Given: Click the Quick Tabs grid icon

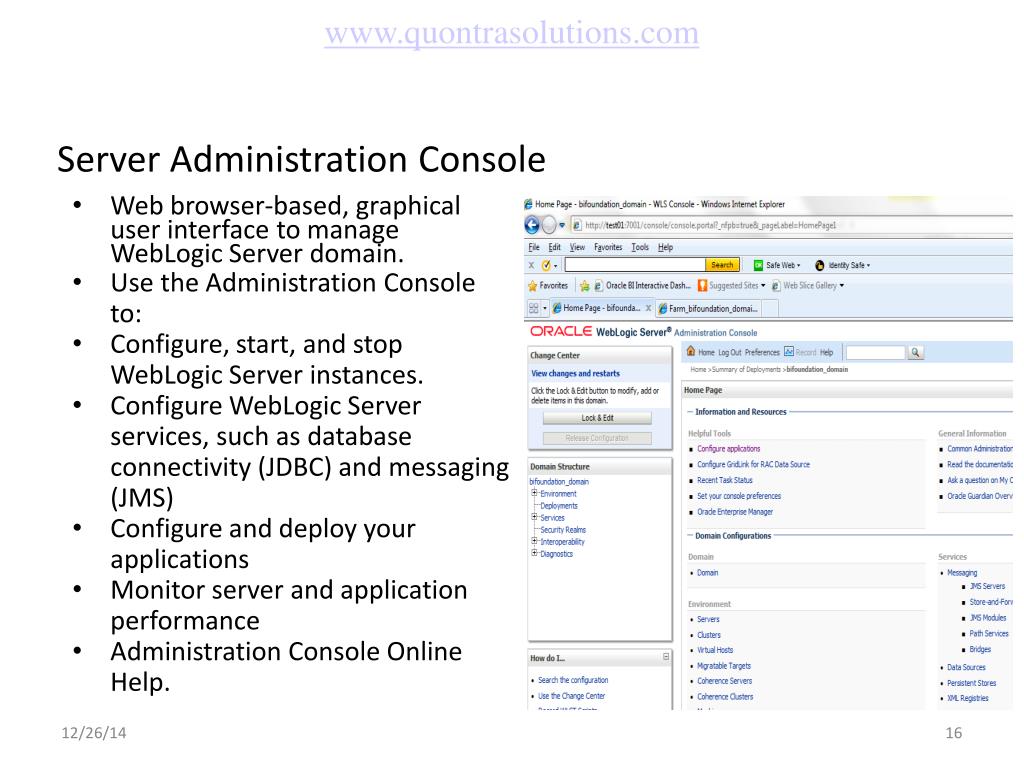Looking at the screenshot, I should (534, 308).
